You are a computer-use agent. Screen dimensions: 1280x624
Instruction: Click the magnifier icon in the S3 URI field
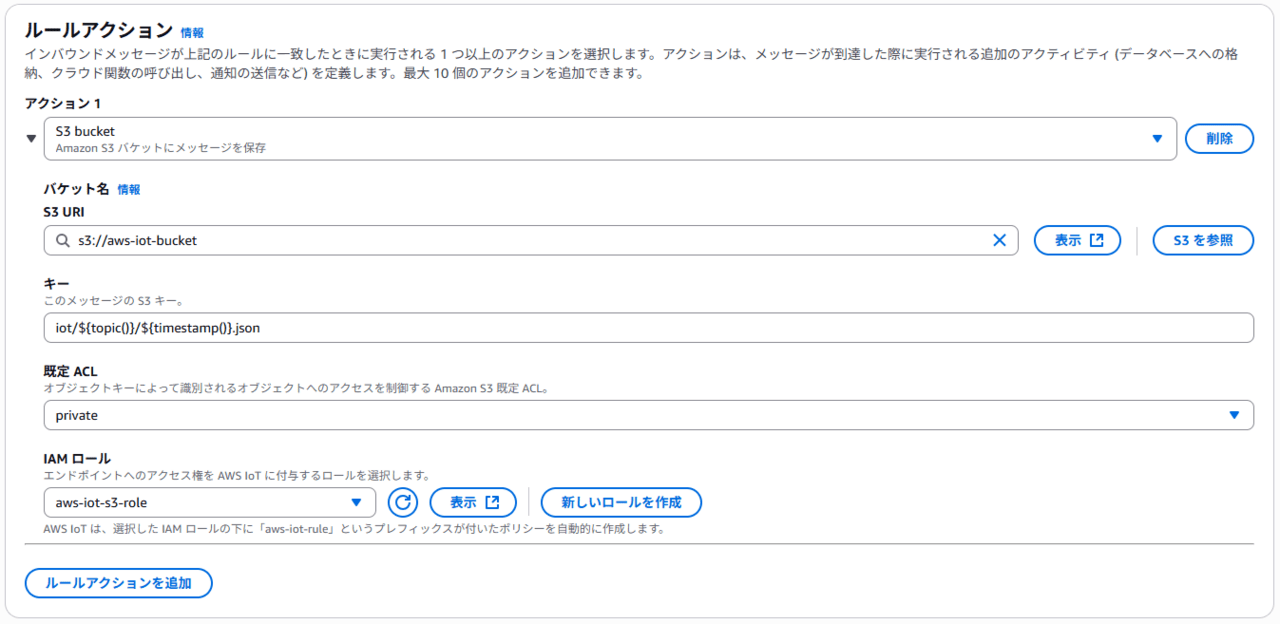(62, 240)
